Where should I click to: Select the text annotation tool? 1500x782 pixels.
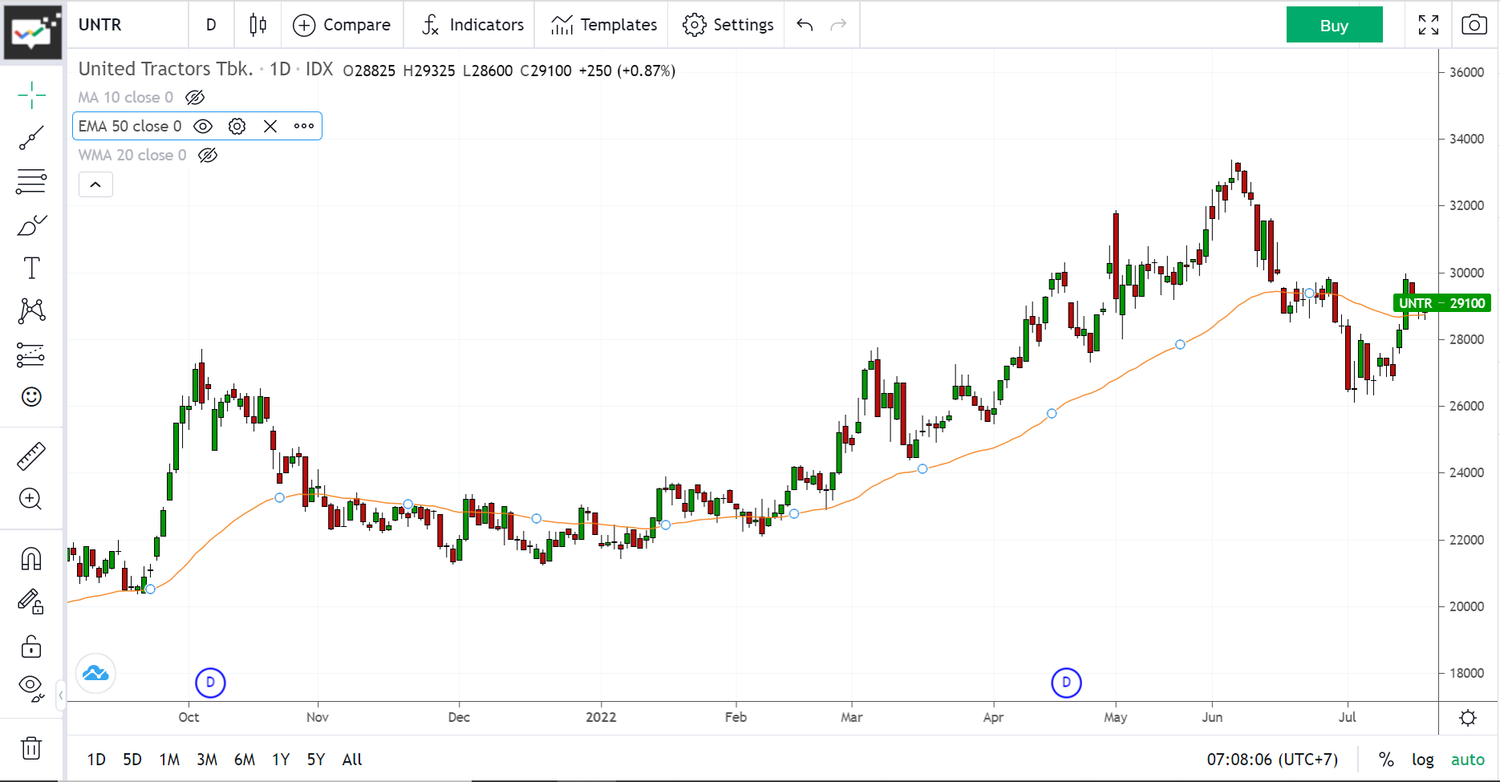tap(30, 267)
